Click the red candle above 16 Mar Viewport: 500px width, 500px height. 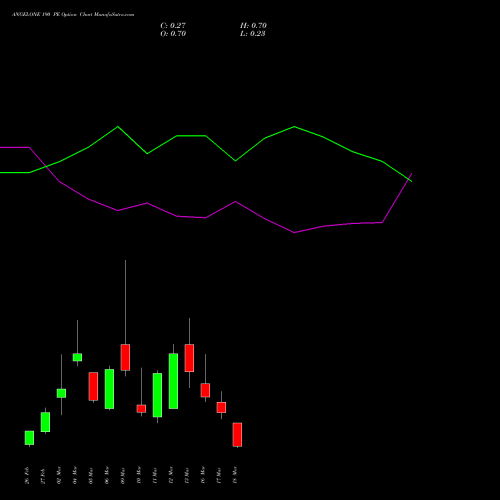click(205, 390)
